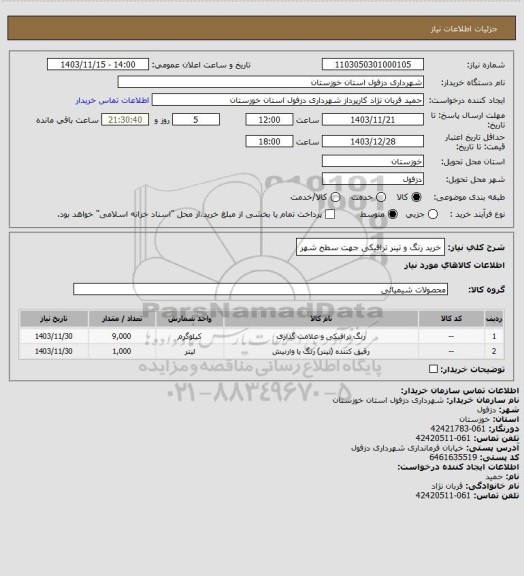Select the کالا/خدمت radio button
The height and width of the screenshot is (576, 524).
click(335, 197)
